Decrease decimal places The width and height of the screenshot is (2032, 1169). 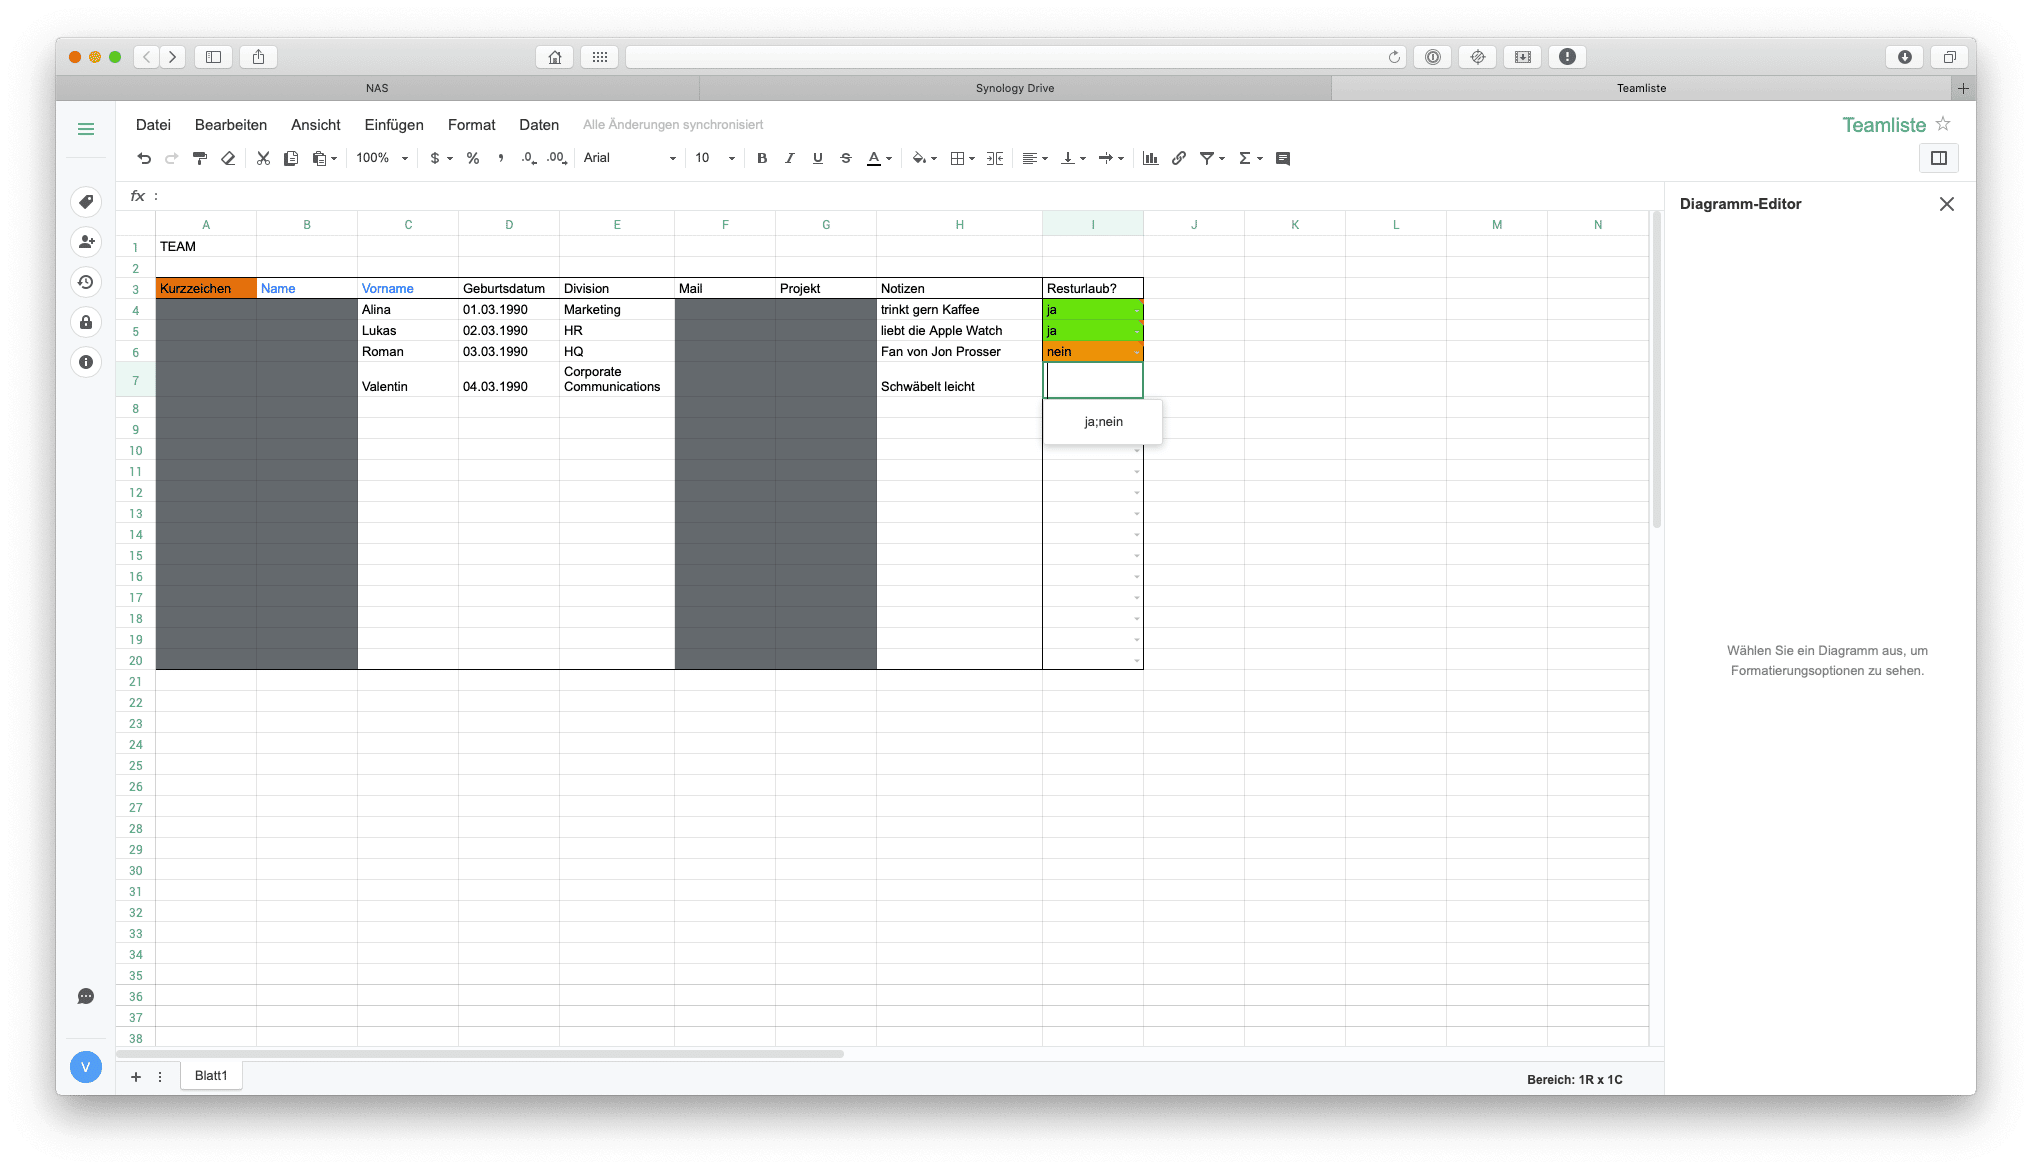click(529, 158)
